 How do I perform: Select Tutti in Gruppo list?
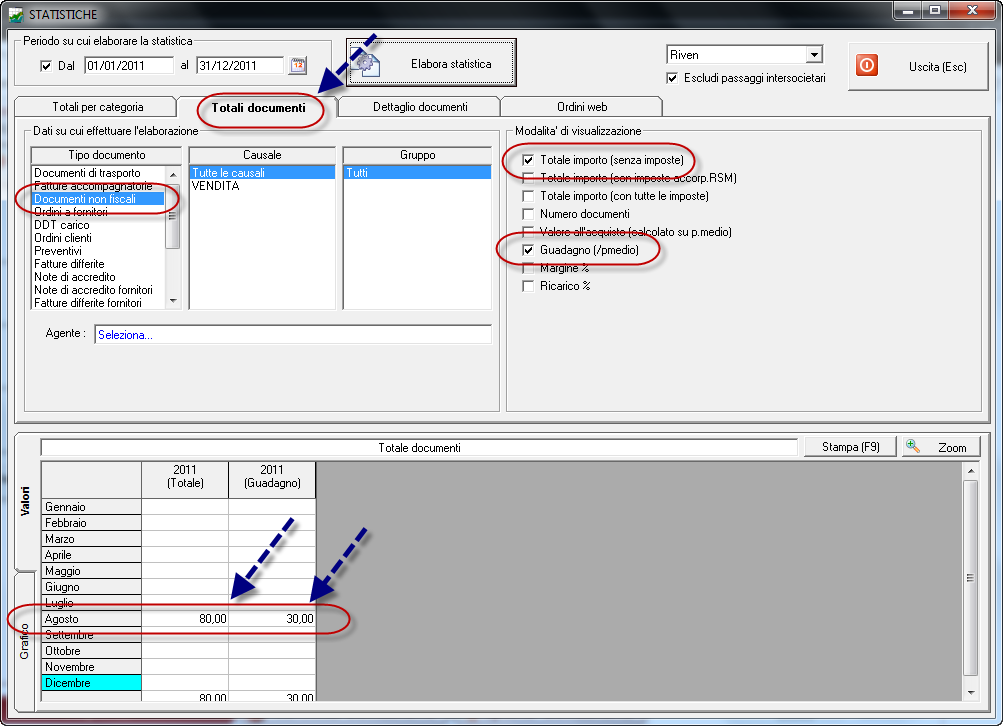click(417, 173)
